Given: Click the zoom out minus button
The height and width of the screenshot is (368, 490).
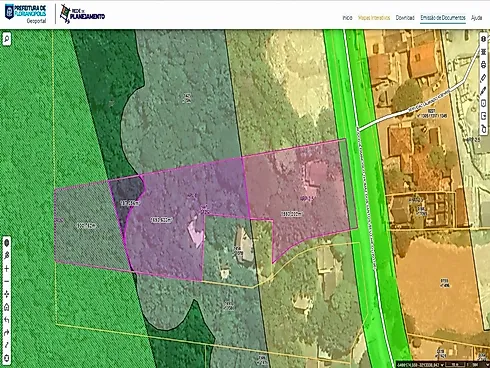Looking at the screenshot, I should [7, 282].
